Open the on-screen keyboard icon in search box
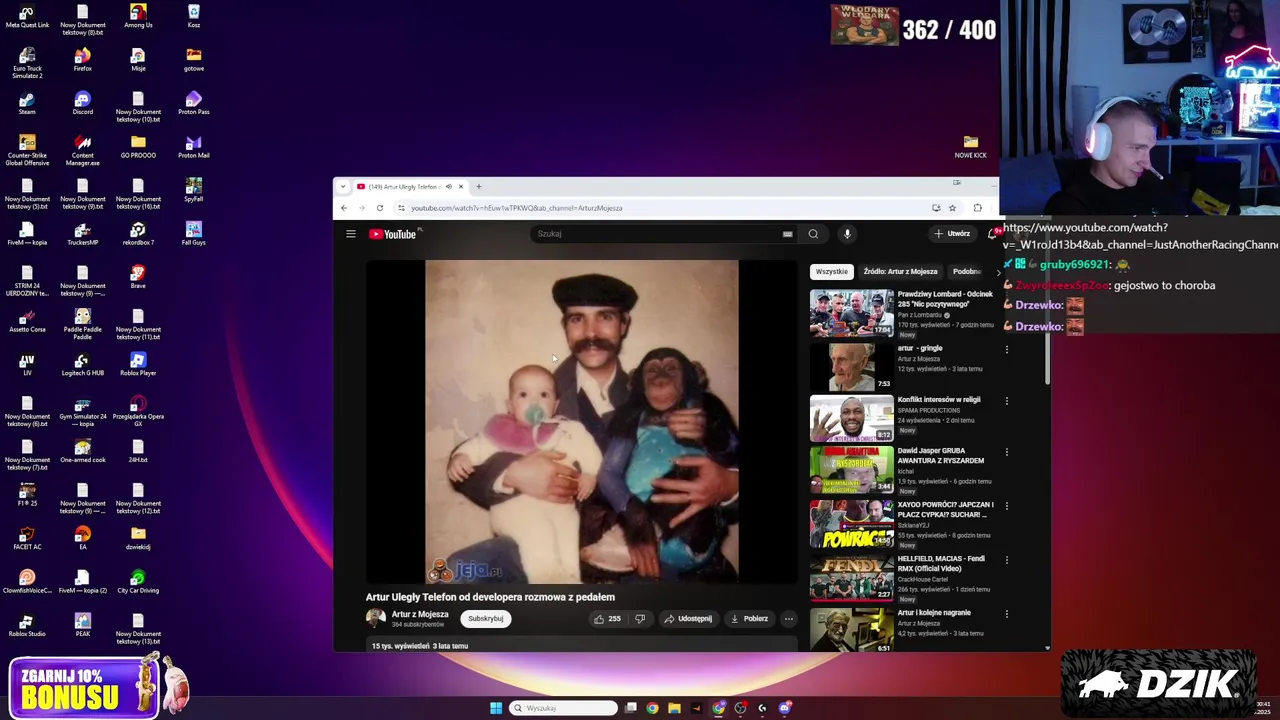 pos(787,234)
